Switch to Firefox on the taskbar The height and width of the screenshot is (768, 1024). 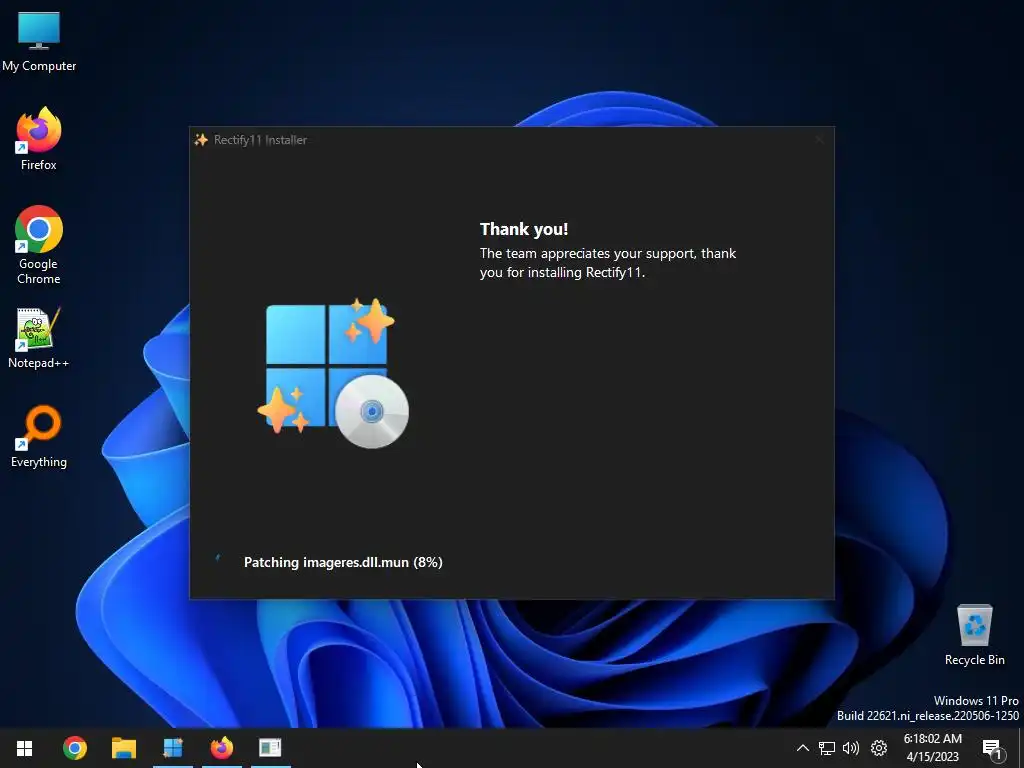pyautogui.click(x=222, y=748)
